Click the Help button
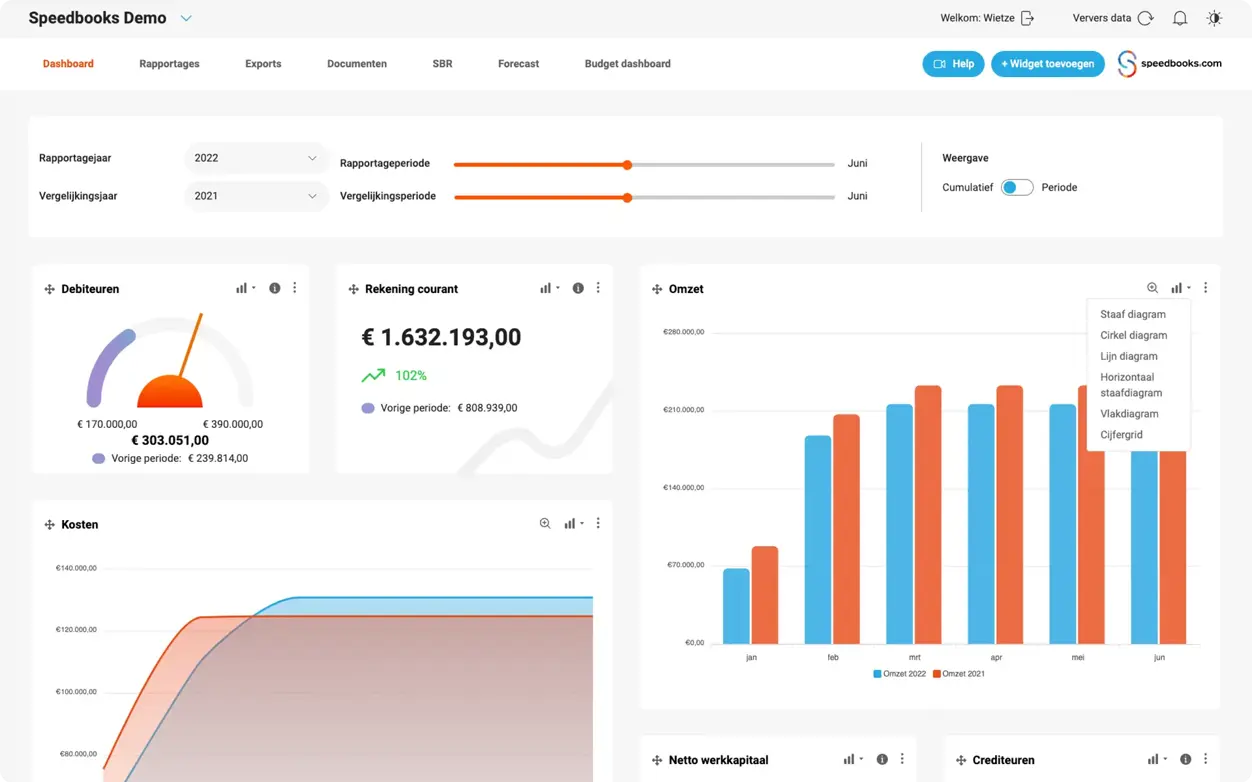 point(953,64)
